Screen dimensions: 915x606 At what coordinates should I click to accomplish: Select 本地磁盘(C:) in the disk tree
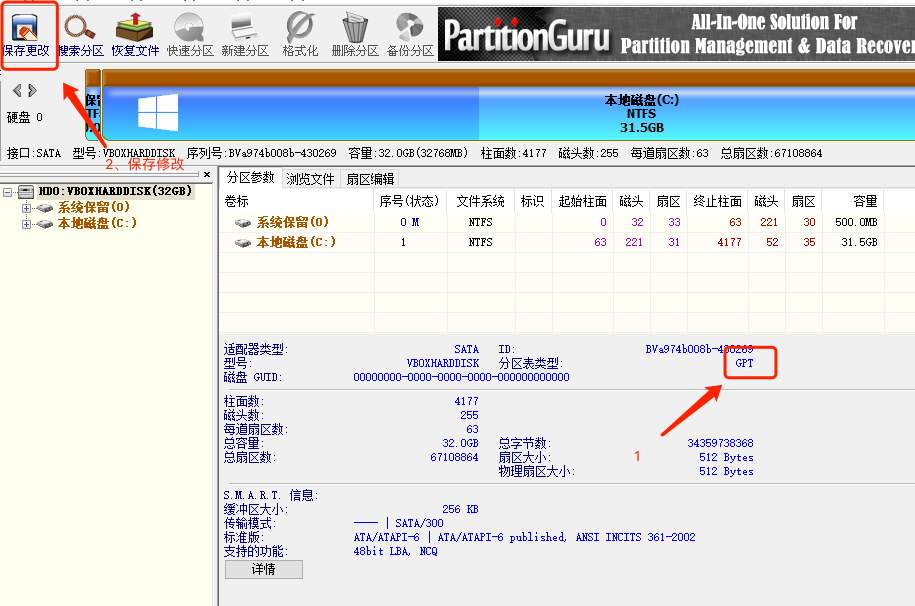[97, 222]
